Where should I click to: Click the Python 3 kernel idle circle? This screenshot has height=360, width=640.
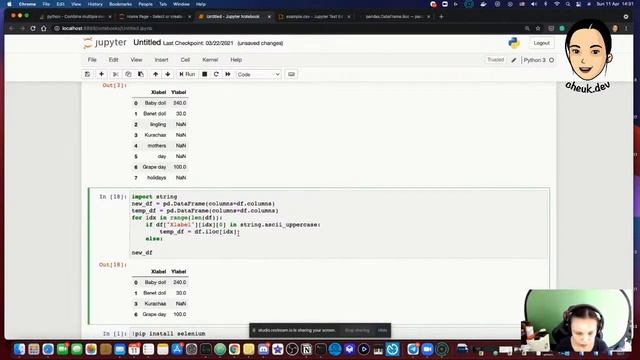[551, 60]
